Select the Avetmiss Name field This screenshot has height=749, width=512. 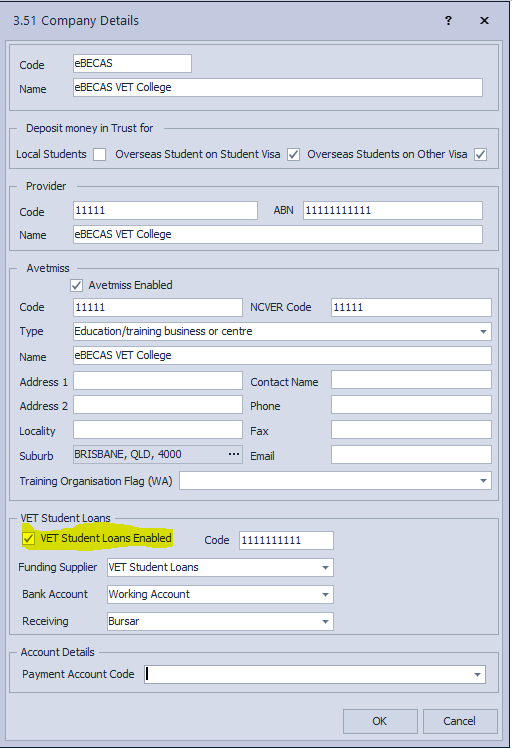[x=282, y=355]
